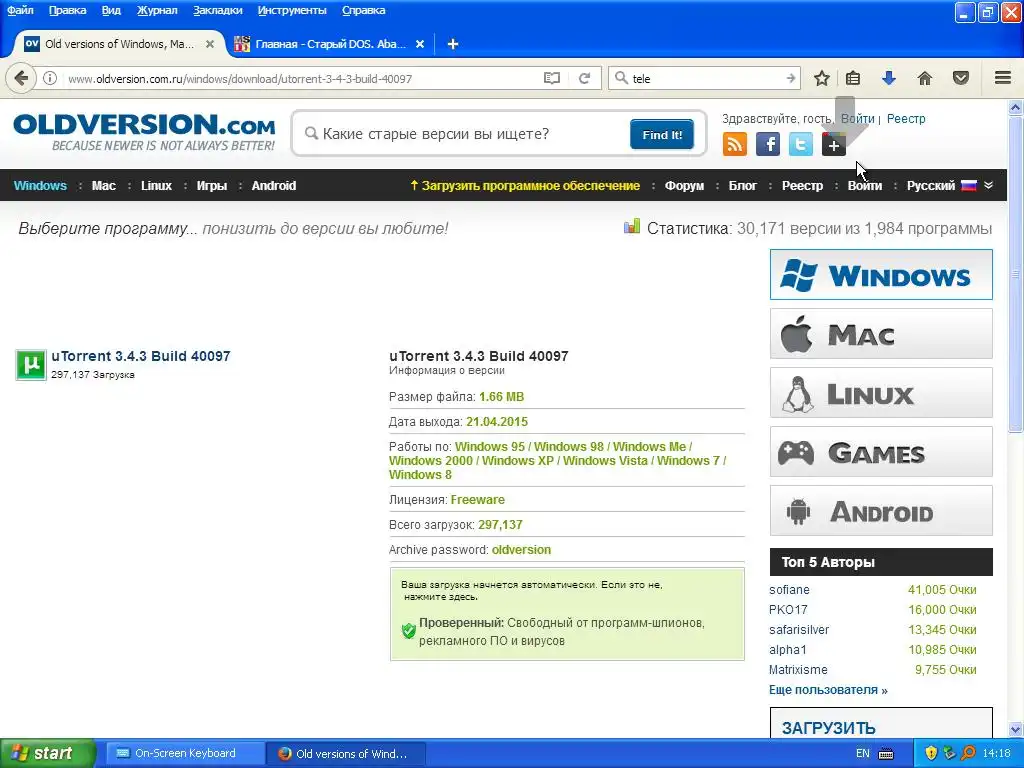Open the Вид menu
Image resolution: width=1024 pixels, height=768 pixels.
[x=111, y=10]
